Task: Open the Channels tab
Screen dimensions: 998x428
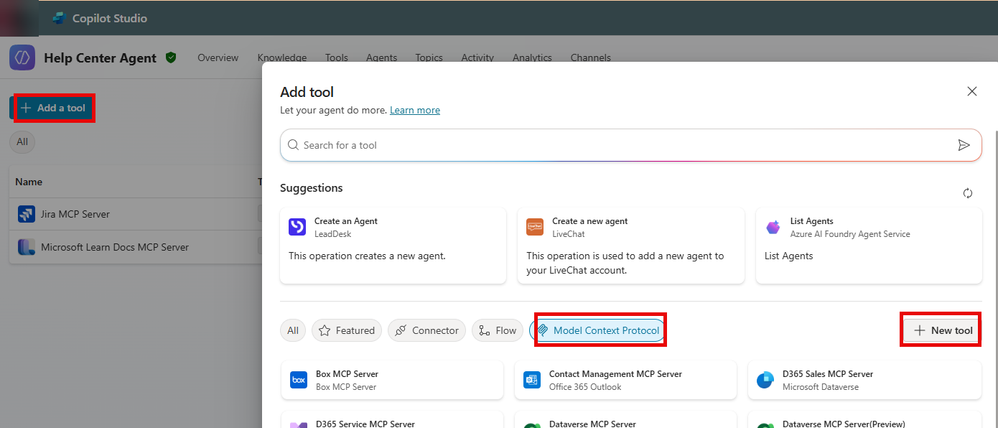Action: pyautogui.click(x=591, y=57)
